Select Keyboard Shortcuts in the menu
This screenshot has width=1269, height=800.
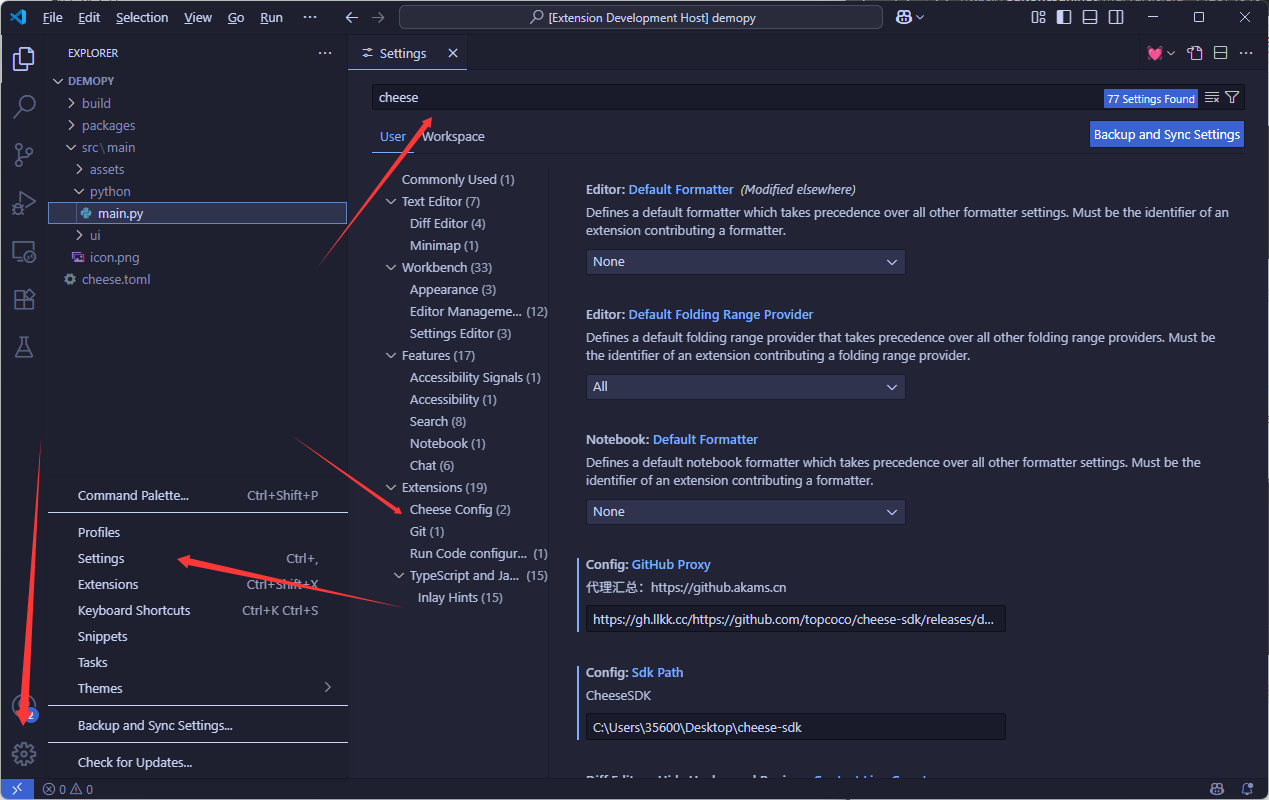click(x=198, y=610)
